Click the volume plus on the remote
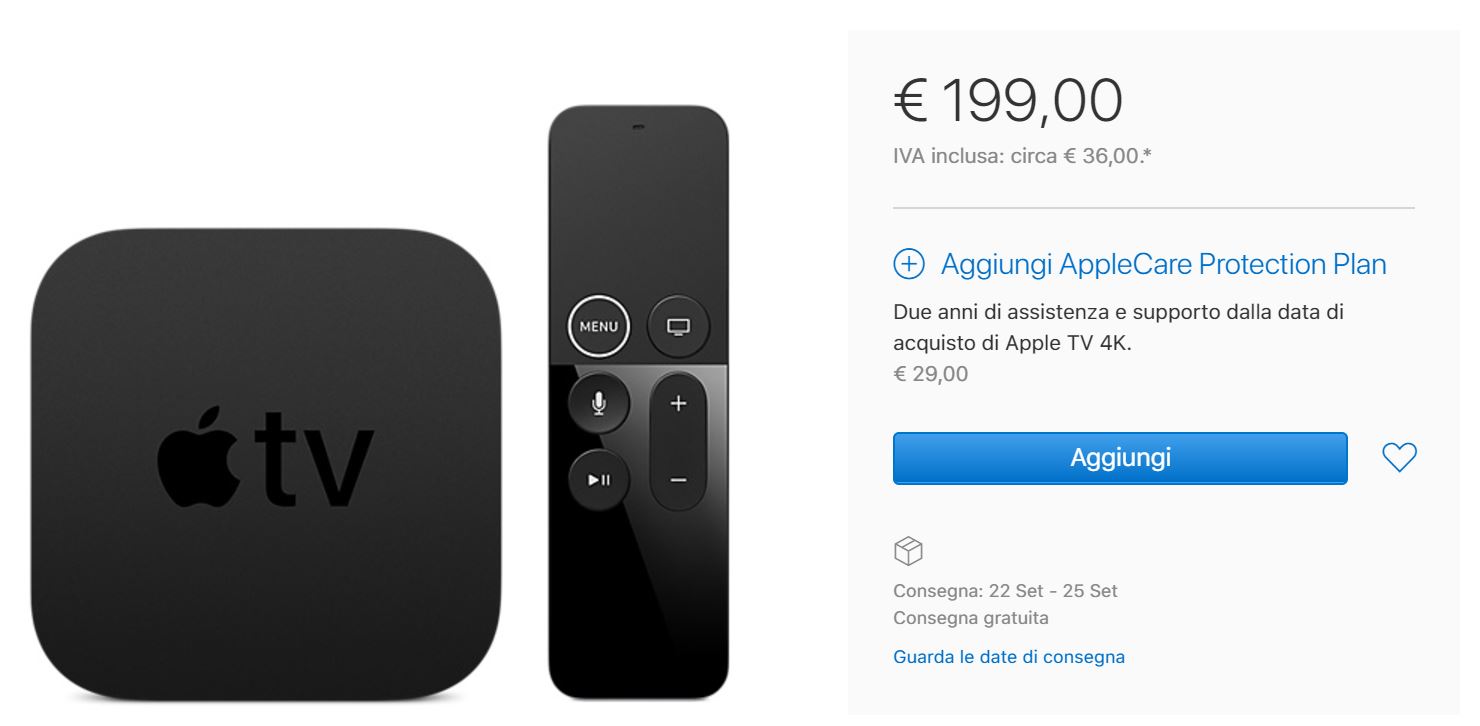The image size is (1480, 726). [679, 404]
